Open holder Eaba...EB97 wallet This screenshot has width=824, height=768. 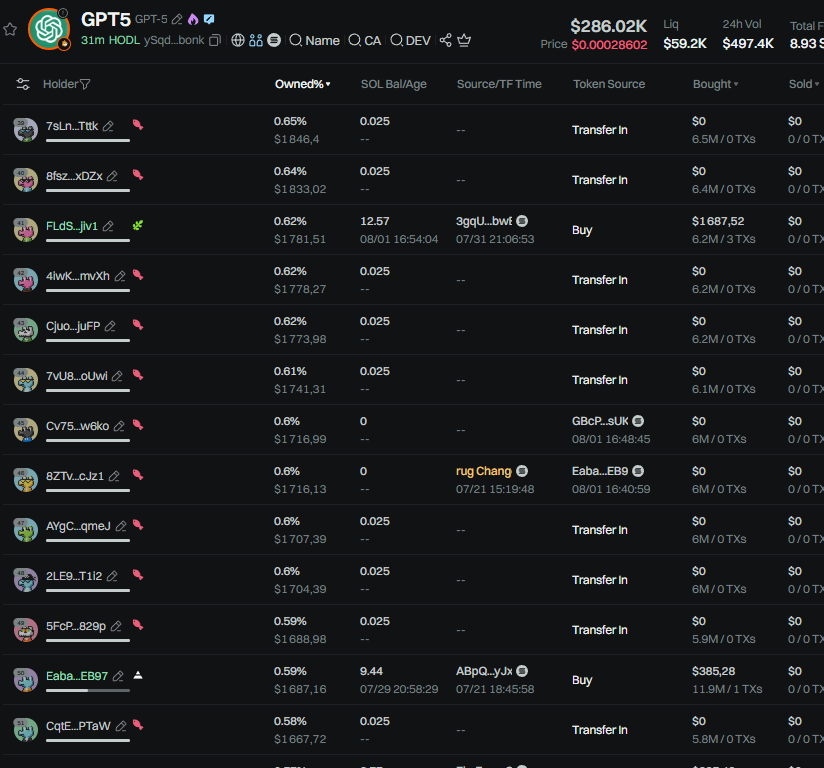77,676
